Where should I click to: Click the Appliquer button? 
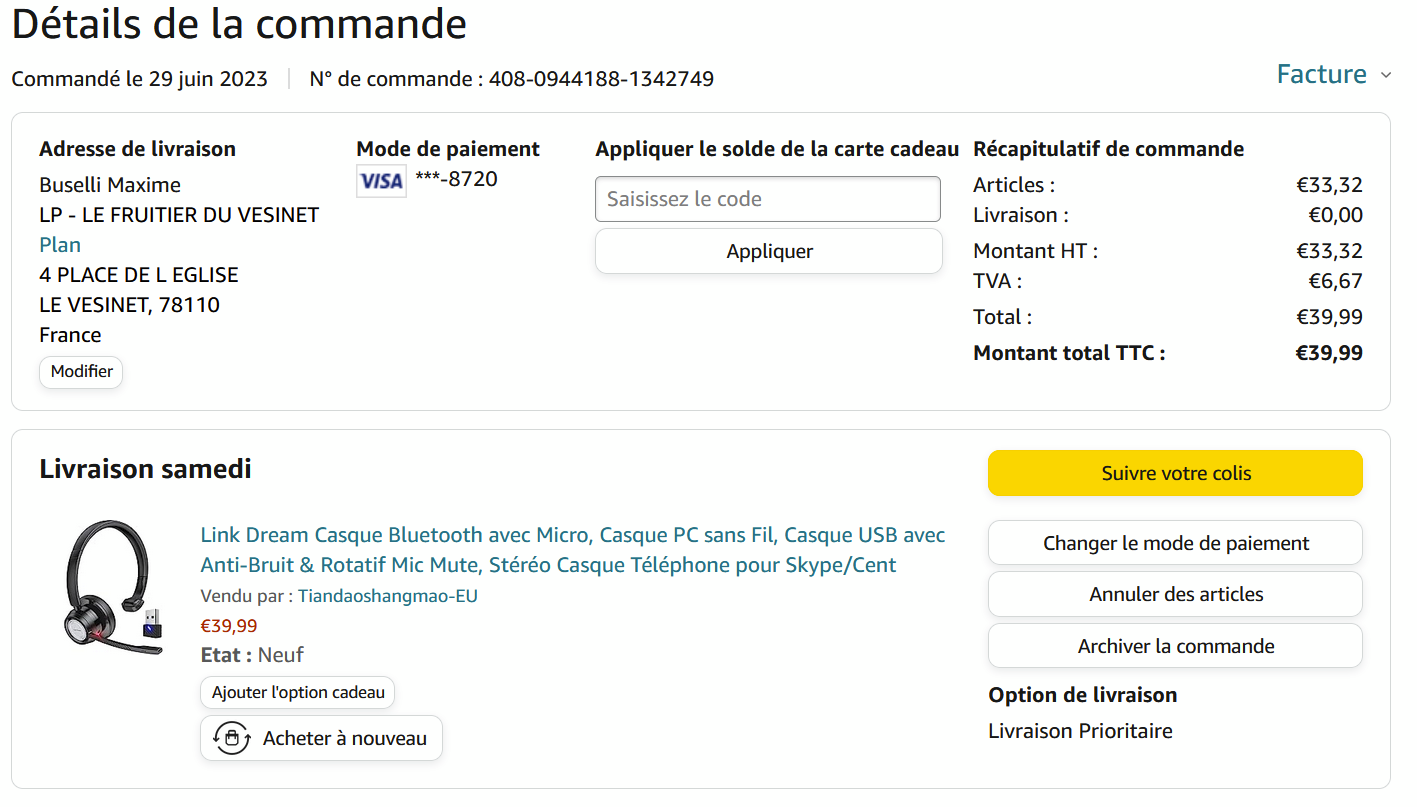pyautogui.click(x=769, y=251)
